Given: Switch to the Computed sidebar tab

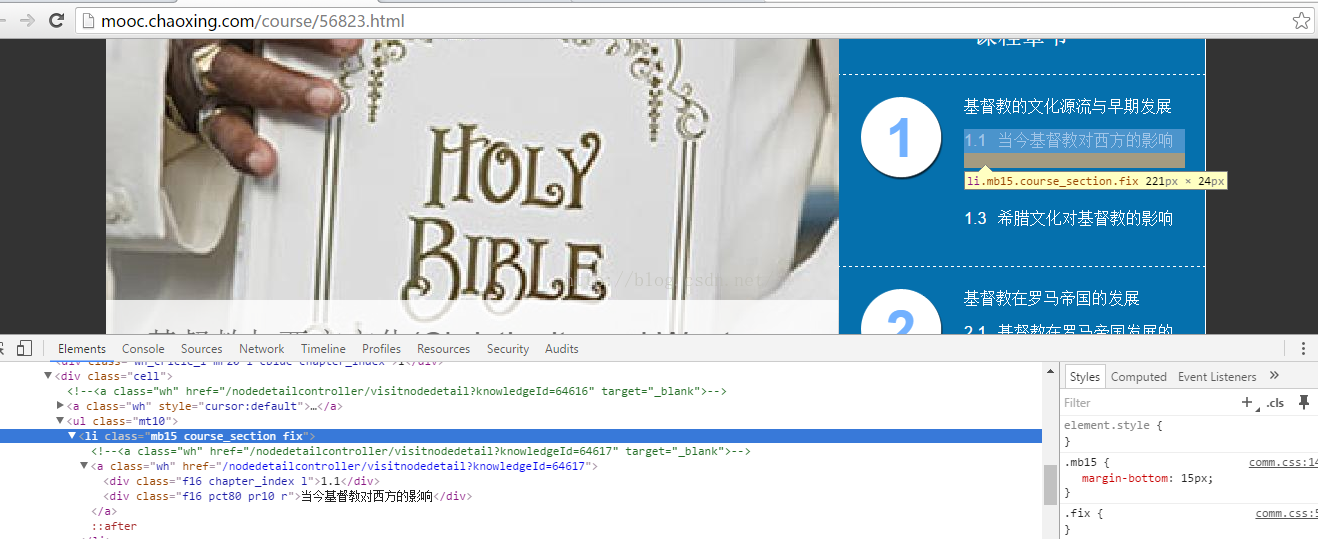Looking at the screenshot, I should click(x=1139, y=377).
